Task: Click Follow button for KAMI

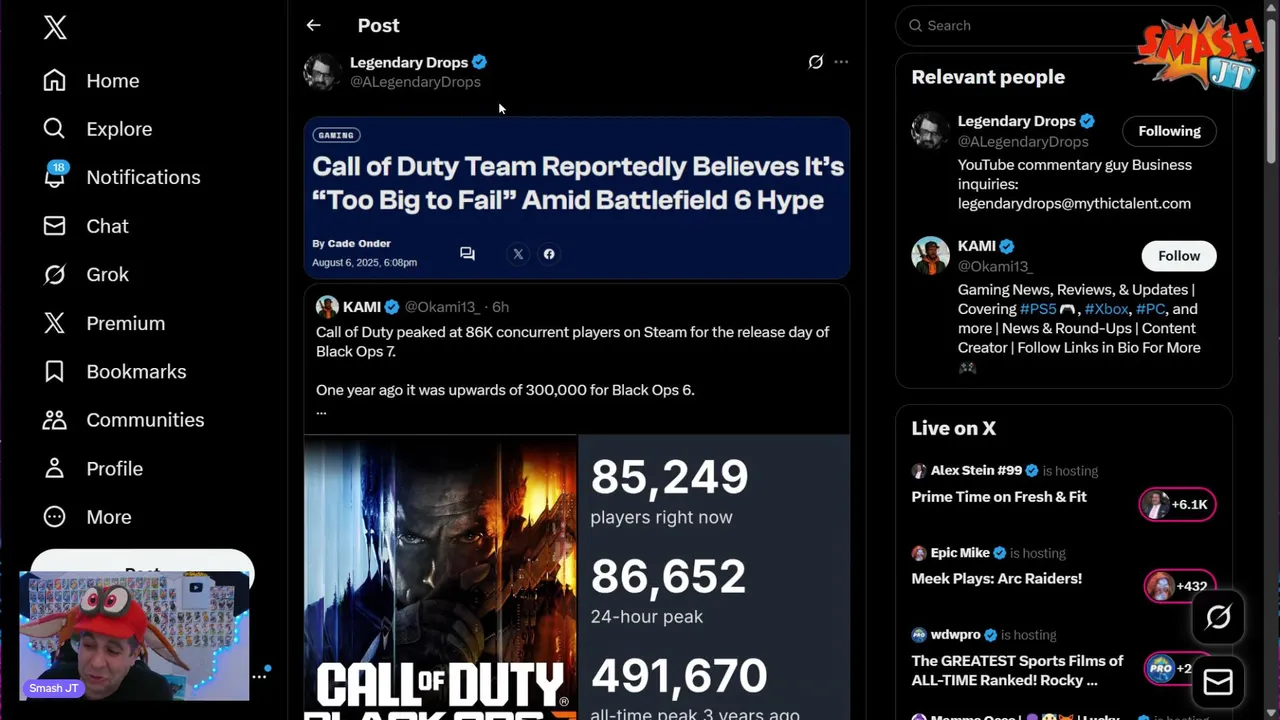Action: click(x=1179, y=256)
